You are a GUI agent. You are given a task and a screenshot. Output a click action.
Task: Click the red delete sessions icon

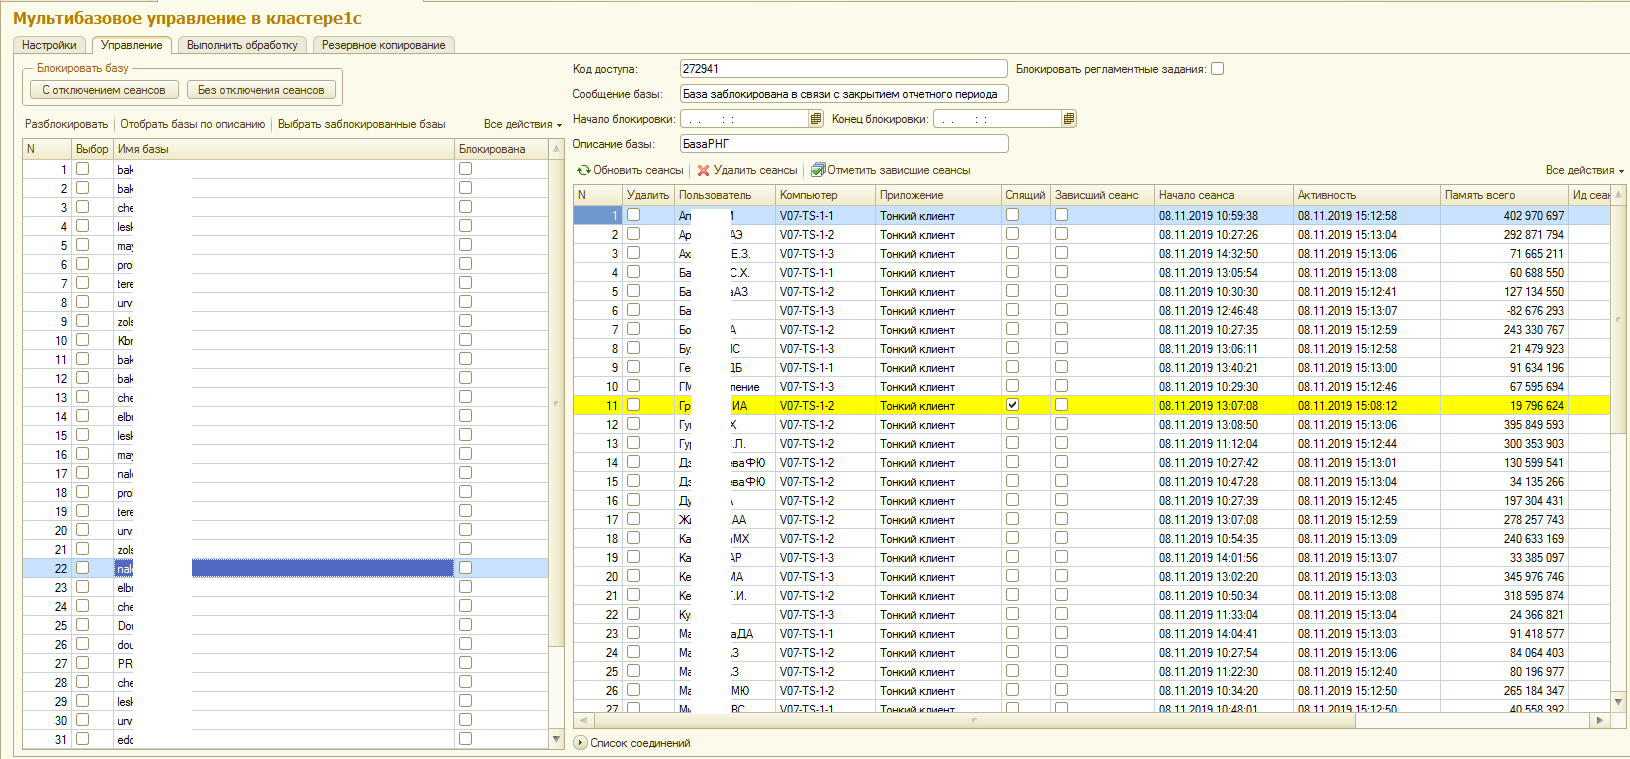703,170
